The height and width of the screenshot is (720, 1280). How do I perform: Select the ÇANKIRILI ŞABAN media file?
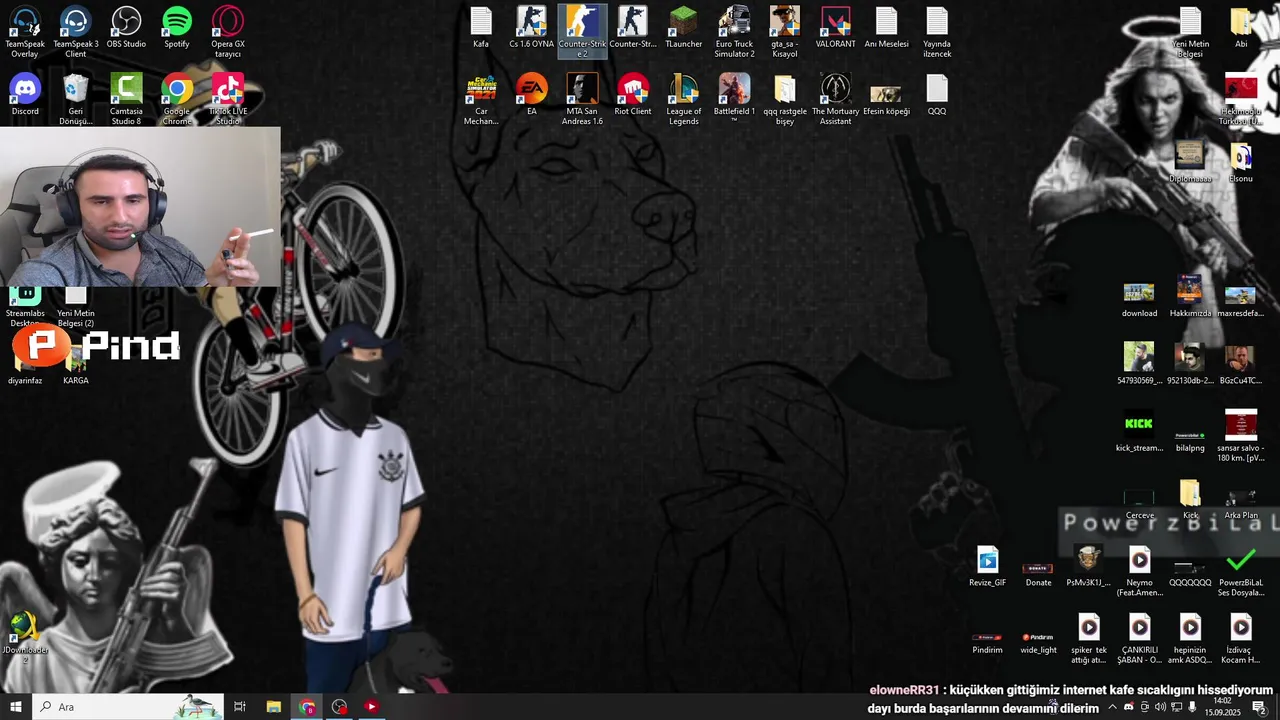(x=1139, y=638)
